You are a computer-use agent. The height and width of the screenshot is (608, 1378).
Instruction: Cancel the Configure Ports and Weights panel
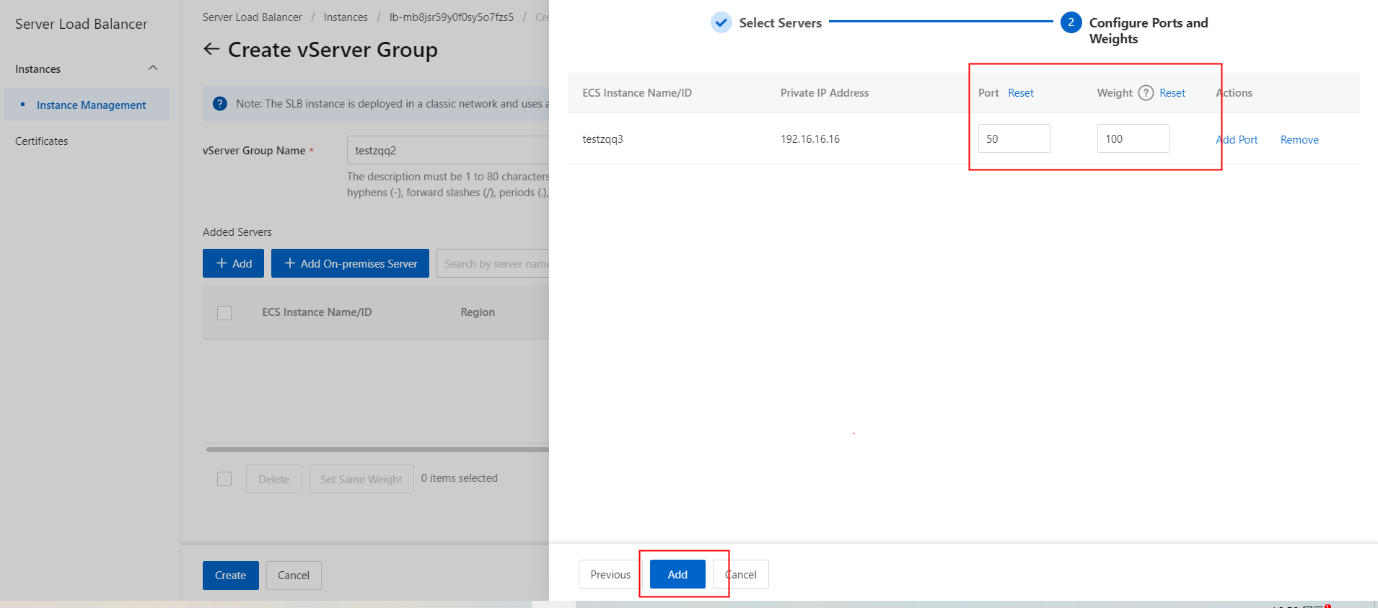tap(741, 574)
